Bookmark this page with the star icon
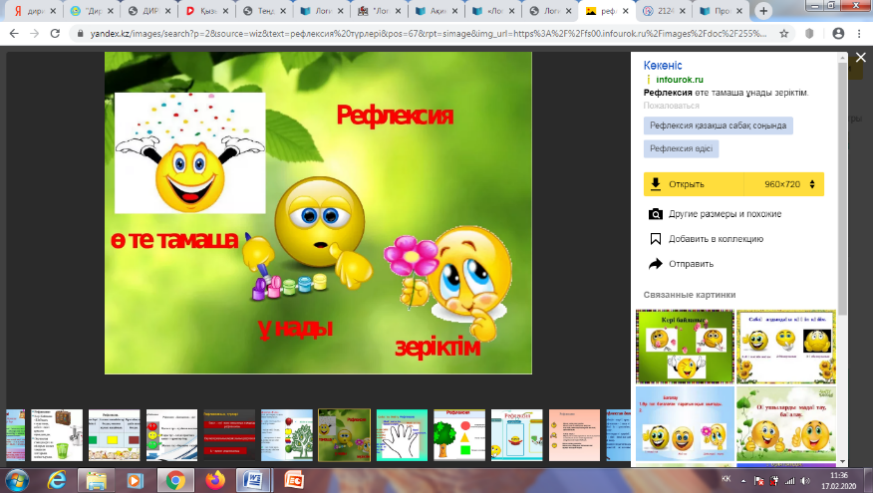This screenshot has width=873, height=493. 784,33
